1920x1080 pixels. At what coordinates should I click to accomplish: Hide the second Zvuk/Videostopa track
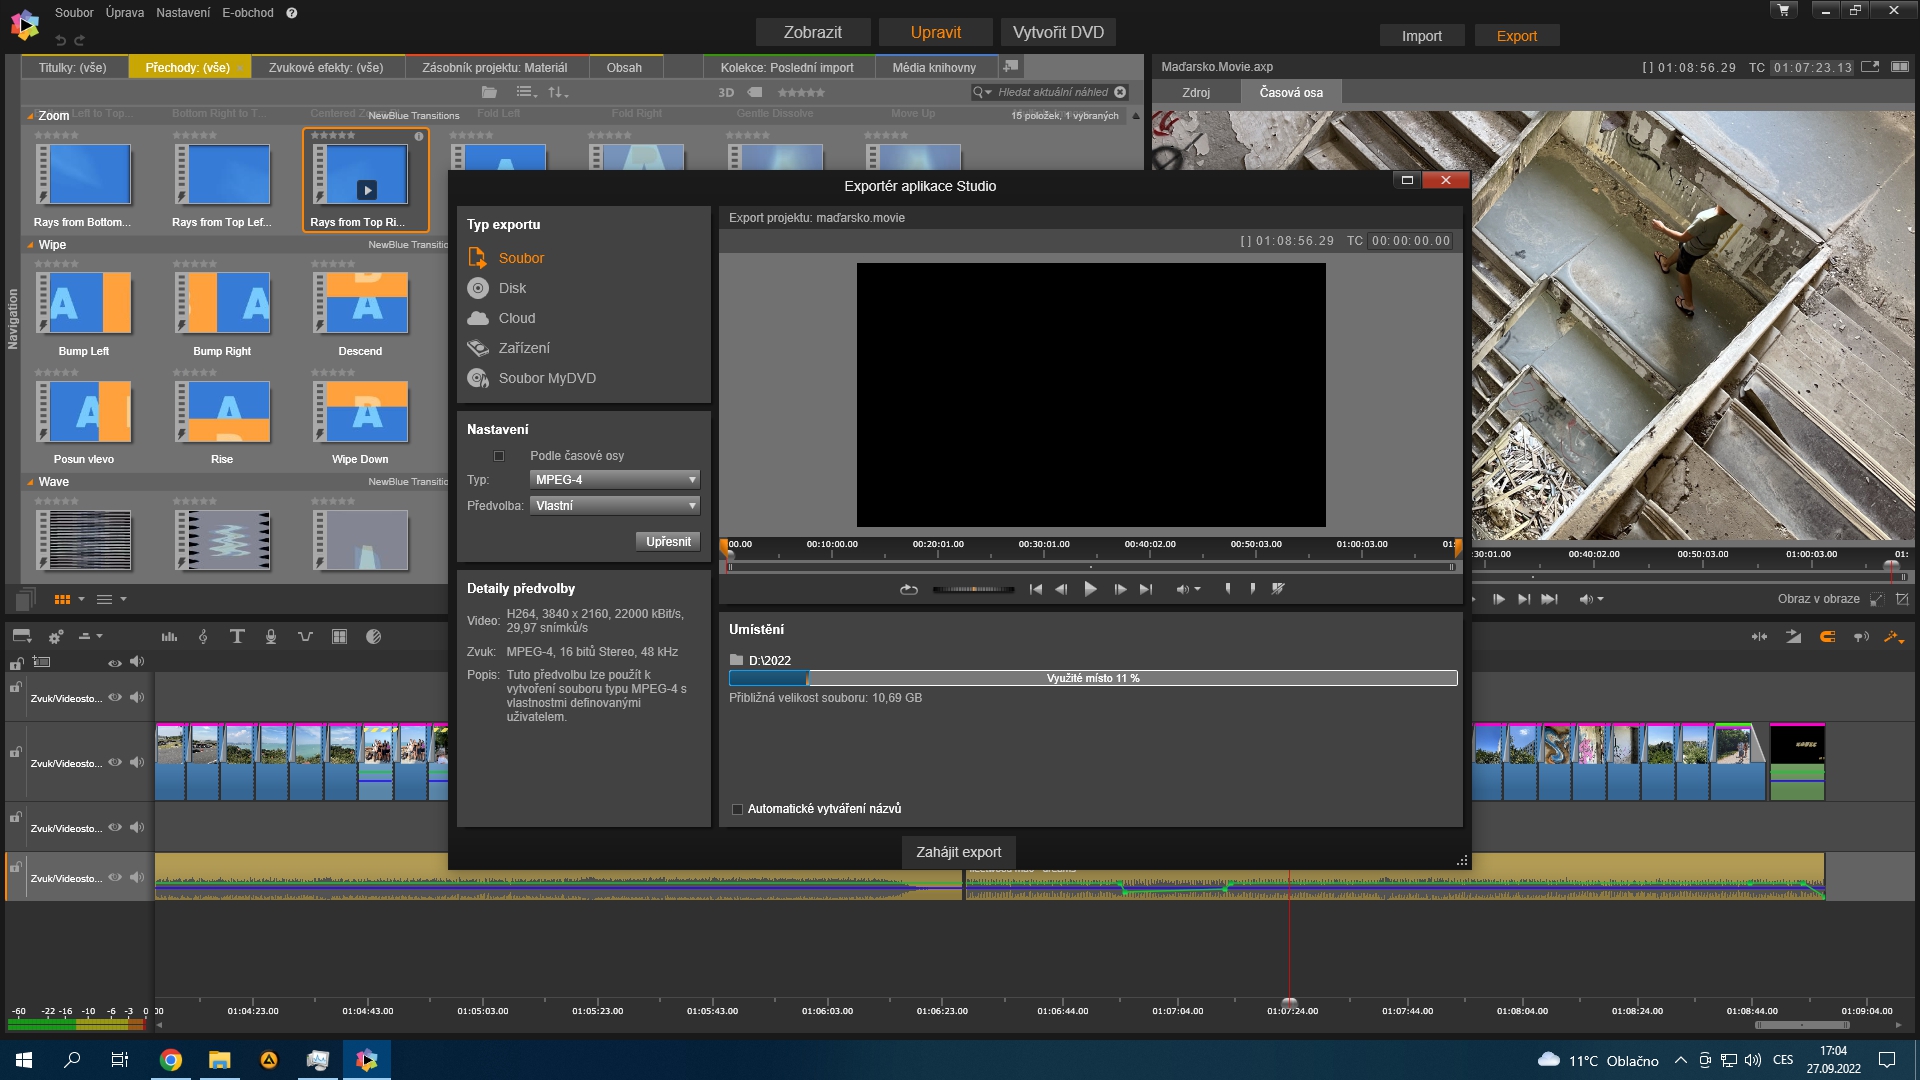(115, 763)
